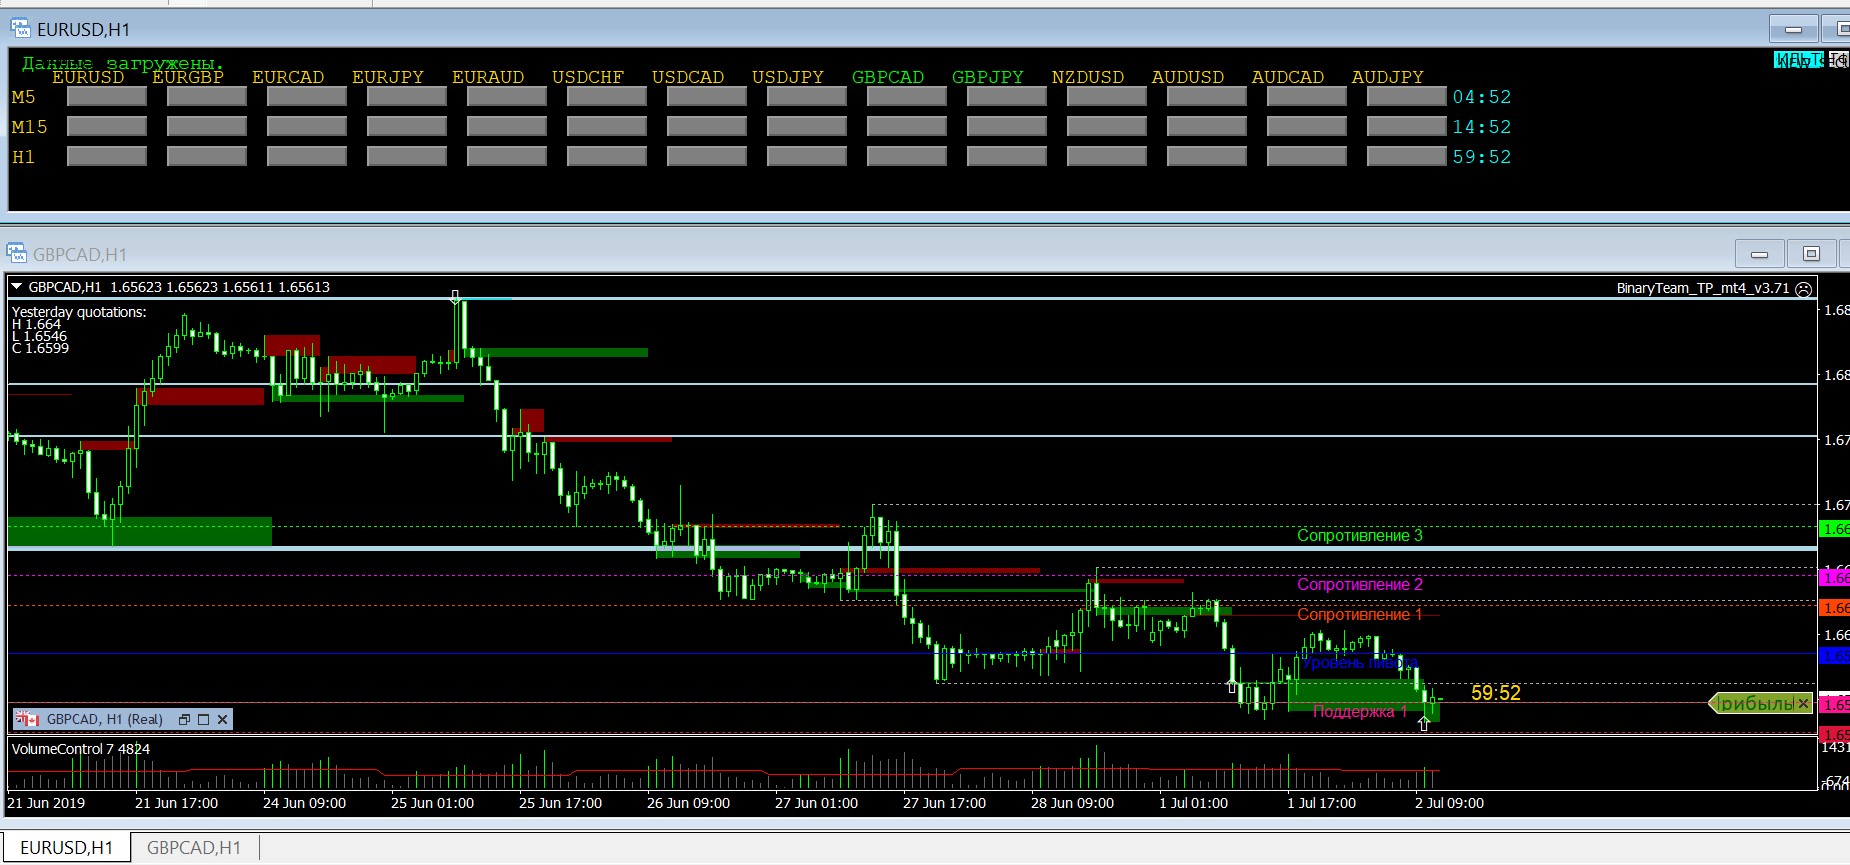Click the up arrow signal under the latest candle
Image resolution: width=1850 pixels, height=865 pixels.
point(1423,724)
